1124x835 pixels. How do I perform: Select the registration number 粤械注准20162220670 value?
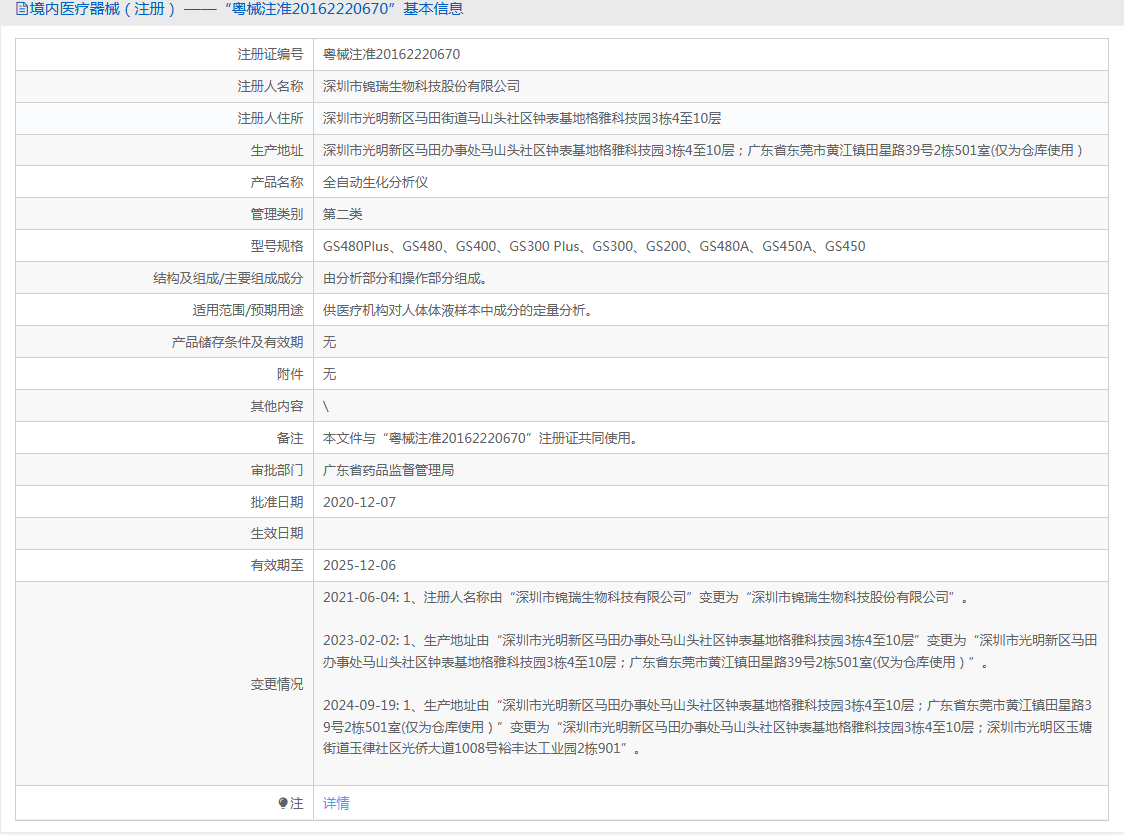(391, 54)
